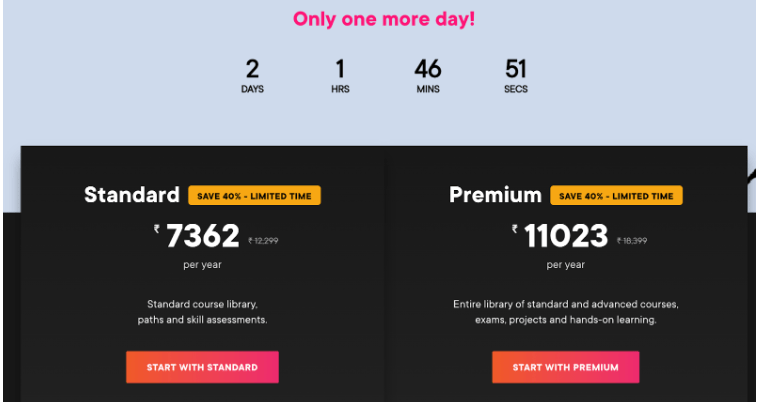Select the Standard plan heading

(132, 195)
